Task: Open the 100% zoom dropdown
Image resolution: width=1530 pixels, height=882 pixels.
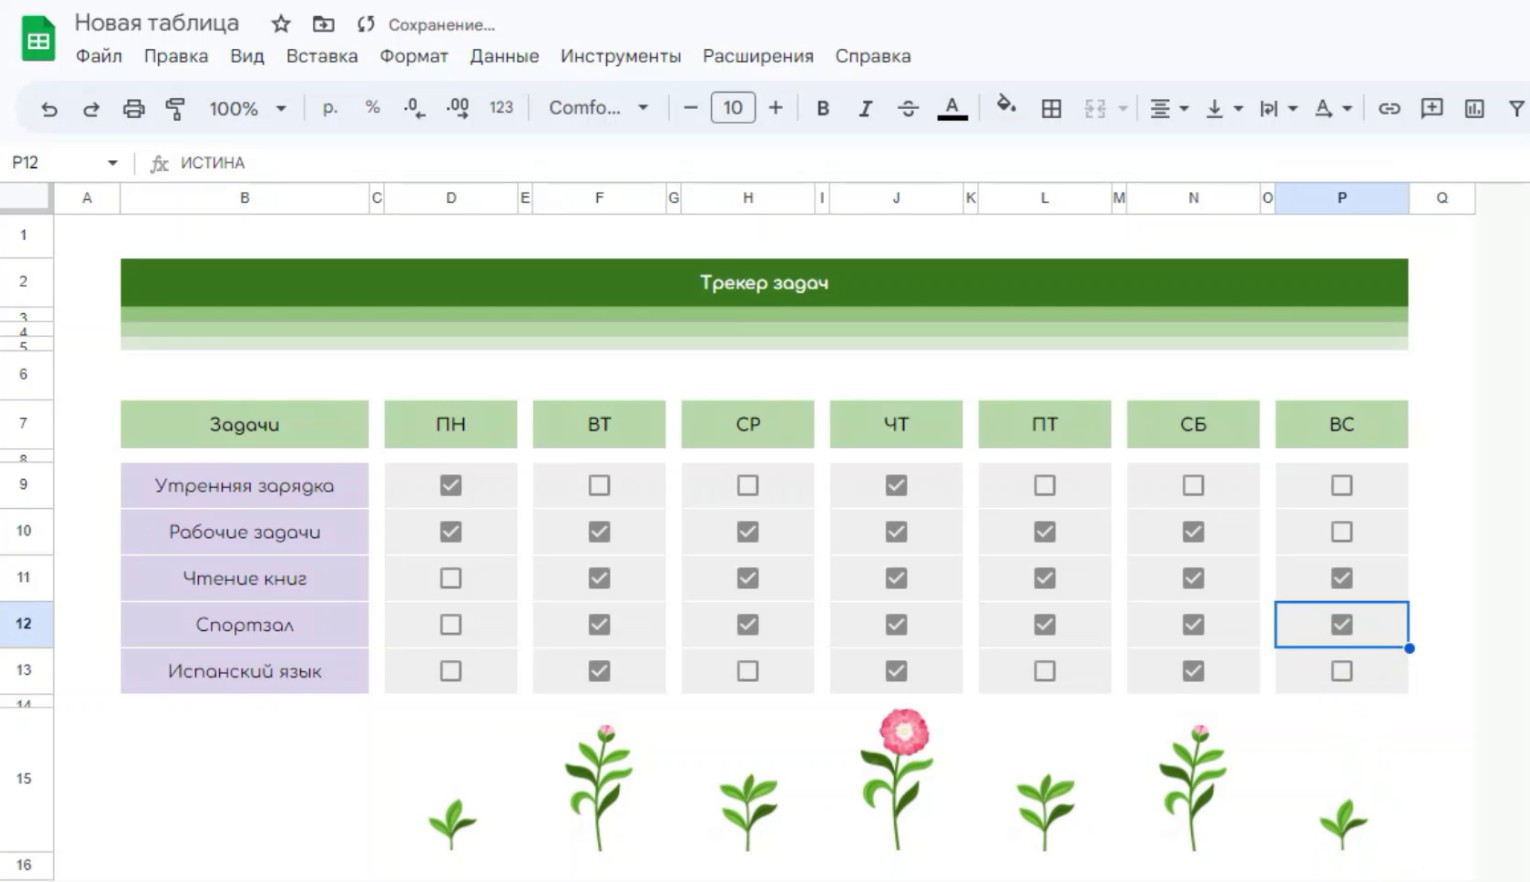Action: click(247, 108)
